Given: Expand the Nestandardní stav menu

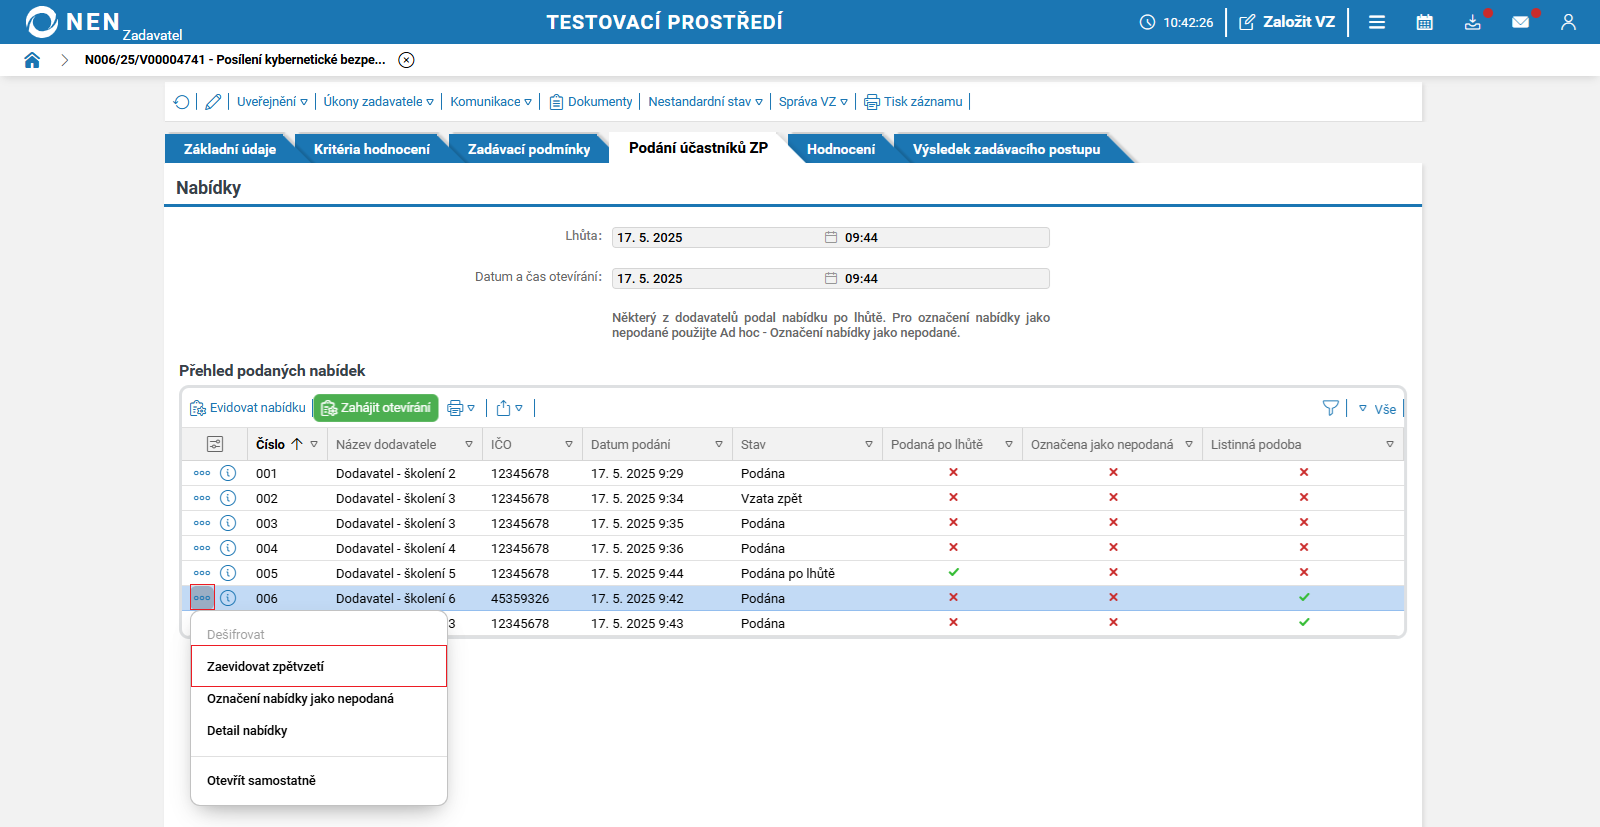Looking at the screenshot, I should [706, 102].
